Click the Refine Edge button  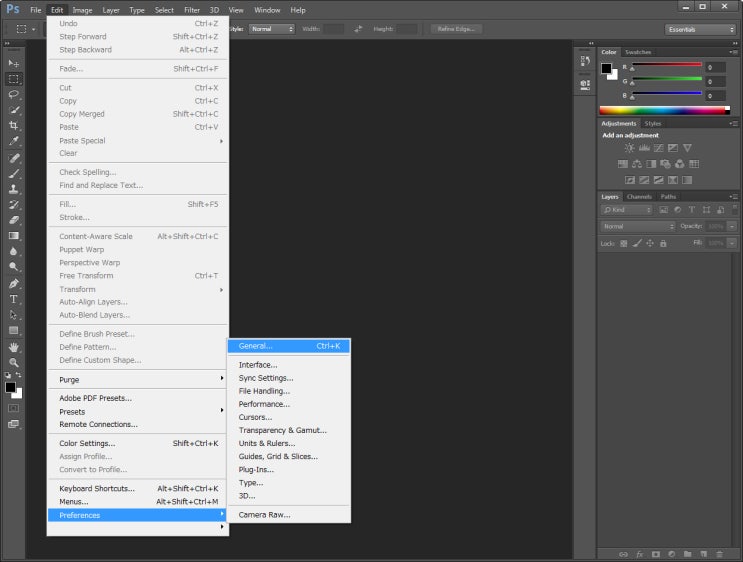pos(456,29)
